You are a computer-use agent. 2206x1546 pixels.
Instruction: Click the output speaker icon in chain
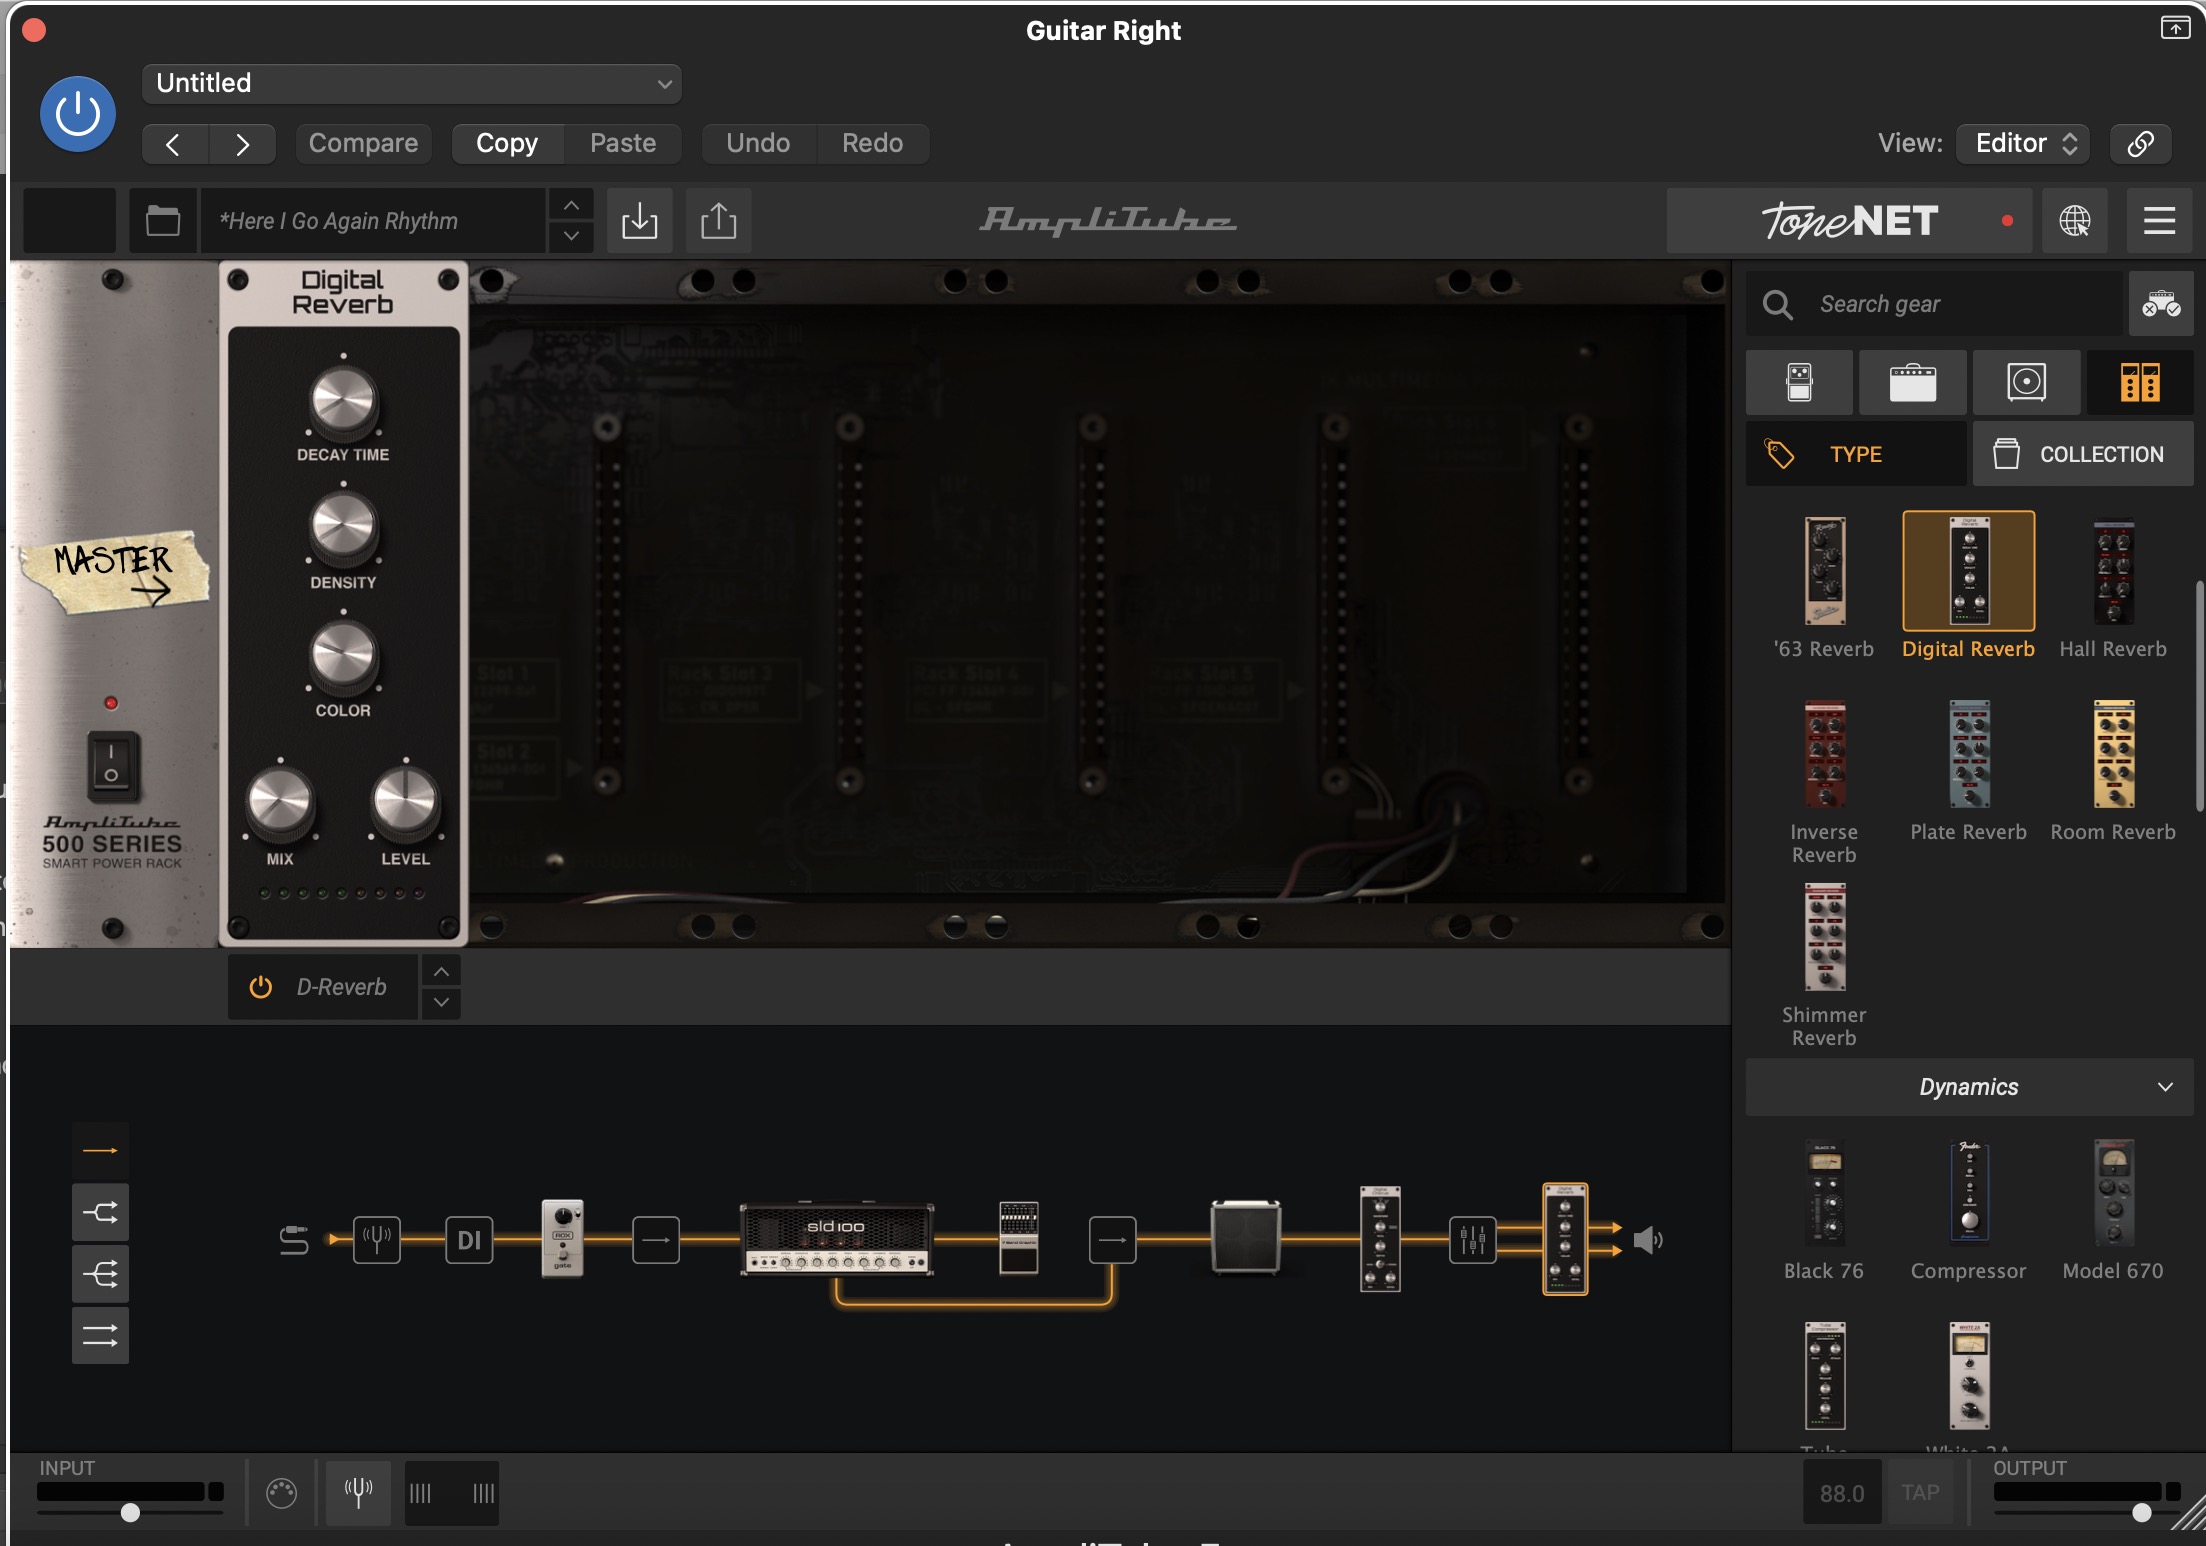pyautogui.click(x=1648, y=1241)
